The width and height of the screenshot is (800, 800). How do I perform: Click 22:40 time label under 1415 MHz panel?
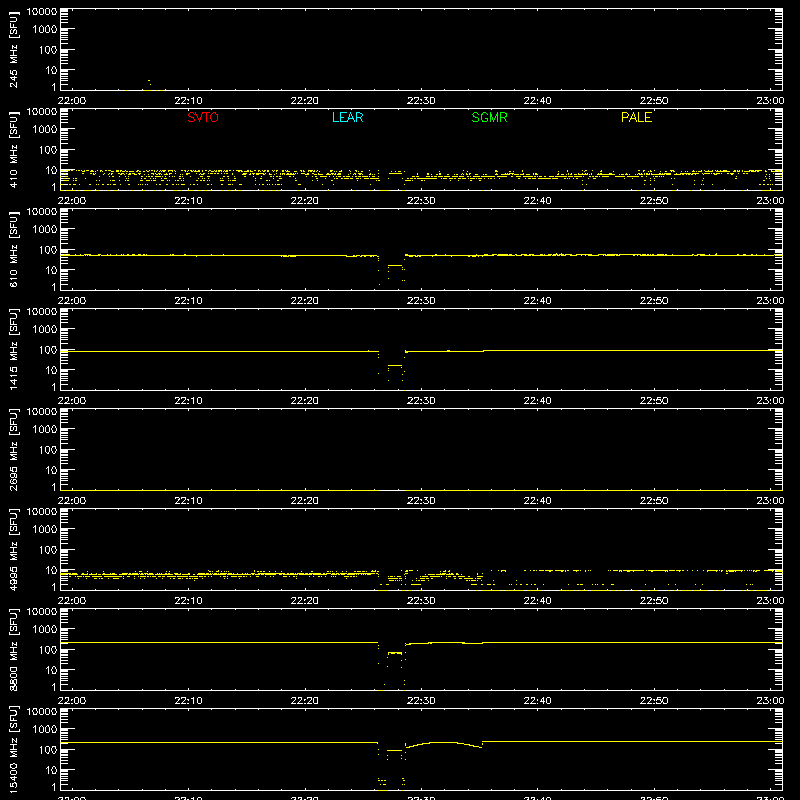(x=537, y=401)
